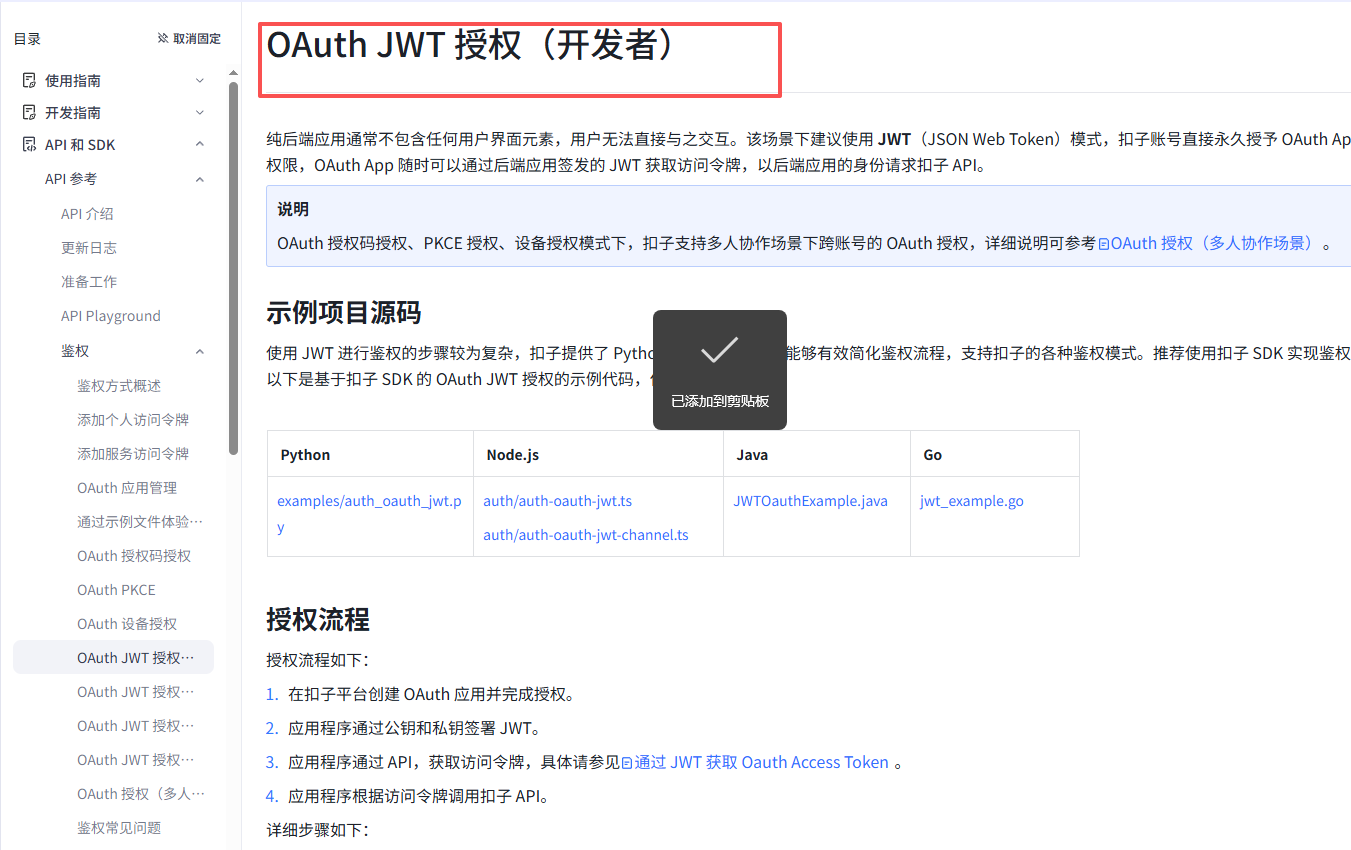Open the examples/auth_oauth_jwt.py Python link
Viewport: 1351px width, 850px height.
pyautogui.click(x=369, y=513)
